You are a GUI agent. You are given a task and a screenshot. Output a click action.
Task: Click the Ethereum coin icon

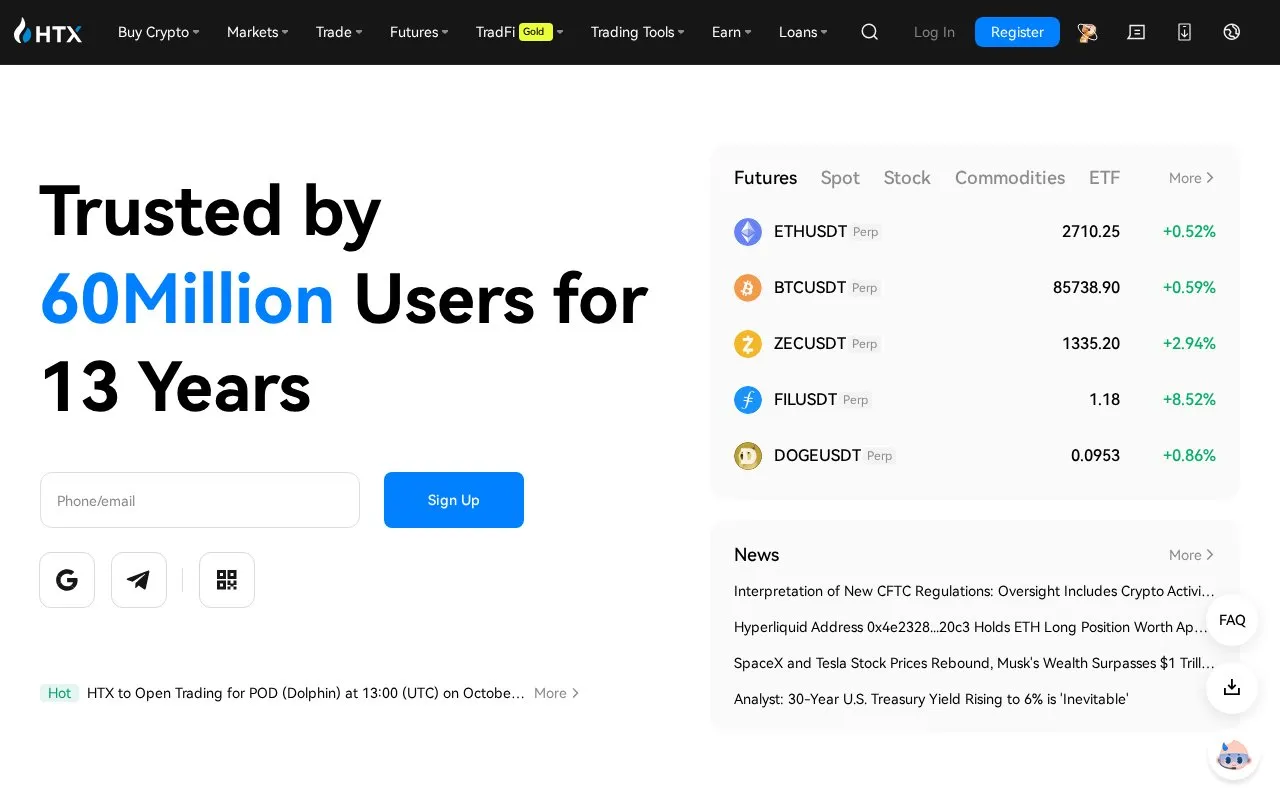[748, 232]
